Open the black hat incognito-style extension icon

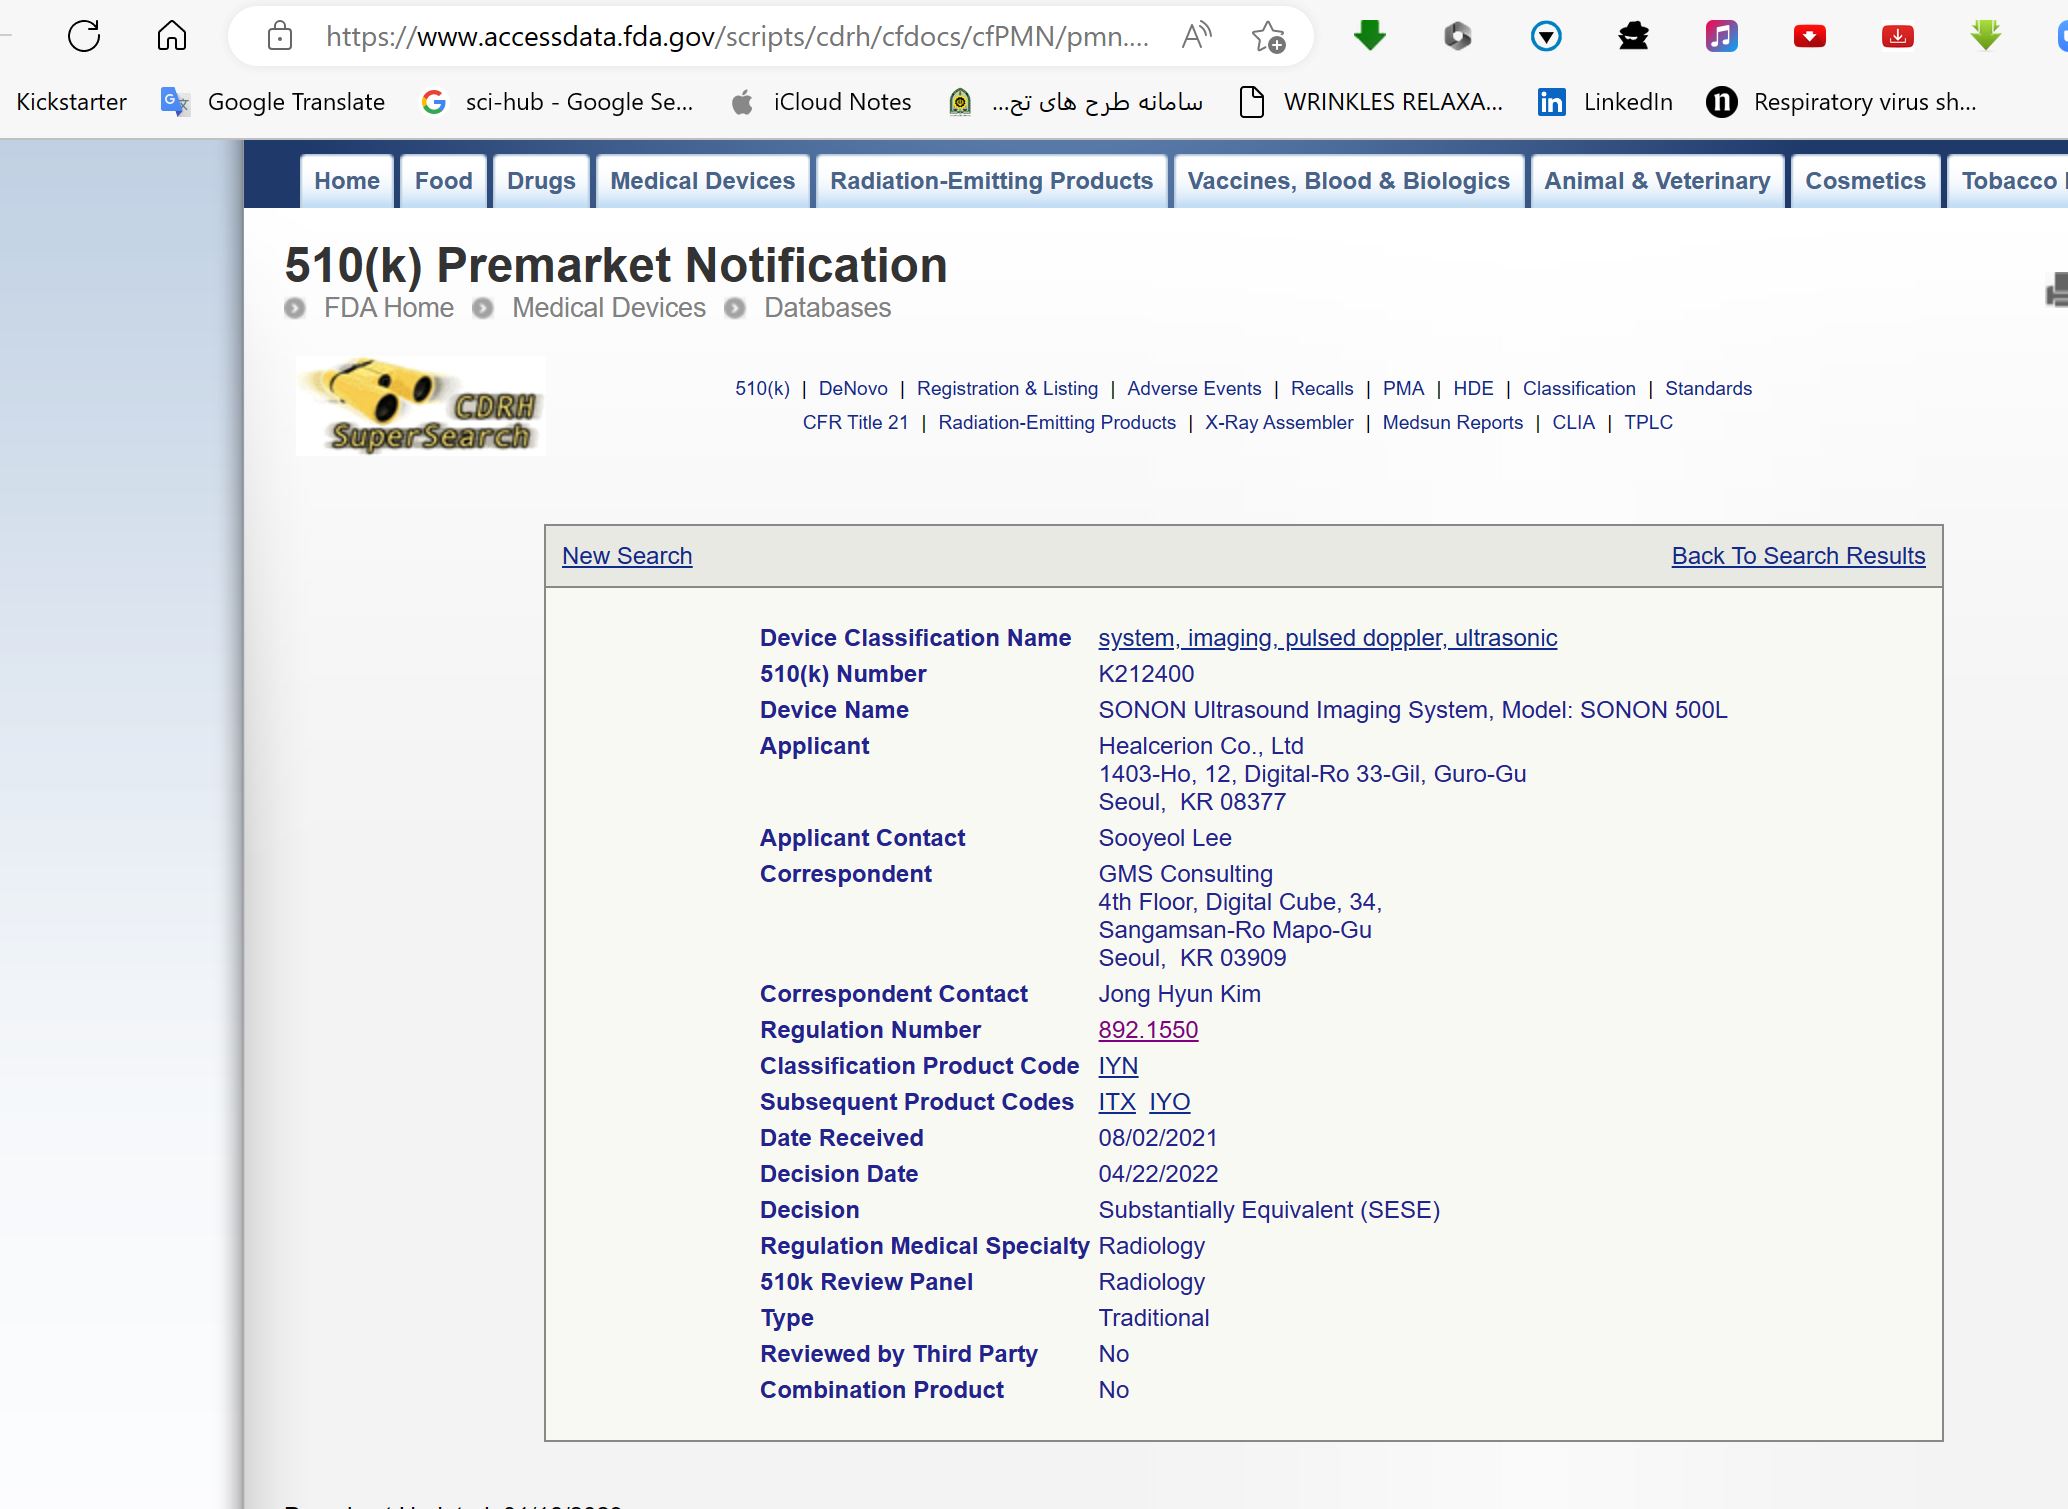(1633, 37)
